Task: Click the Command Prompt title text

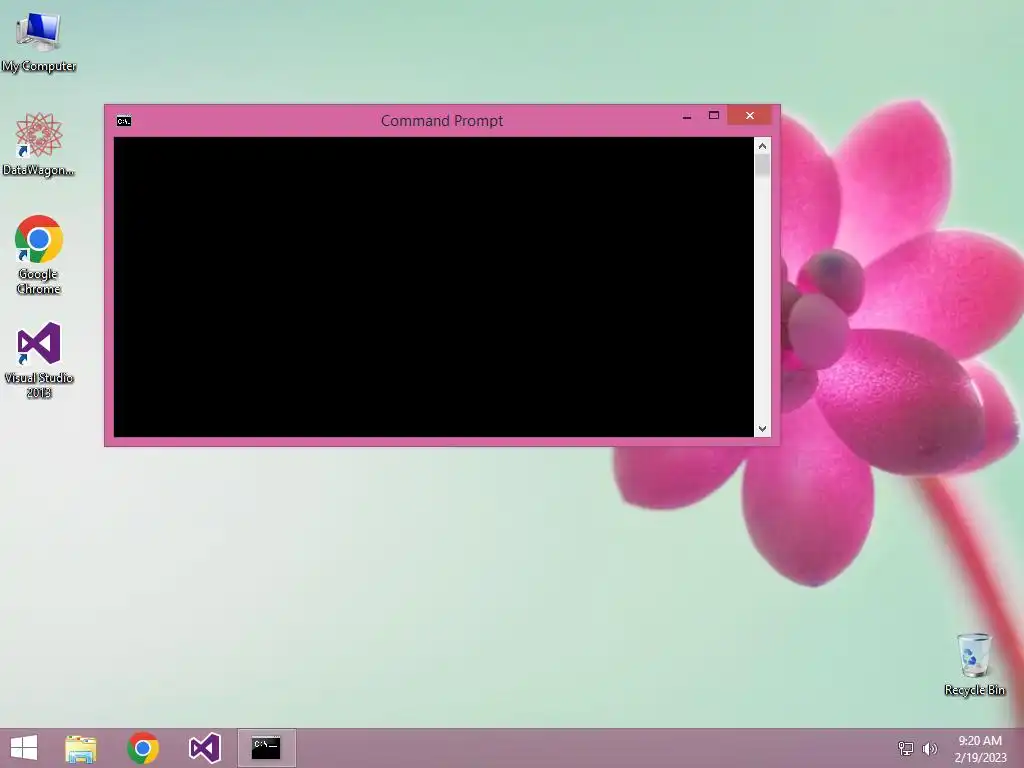Action: click(x=442, y=121)
